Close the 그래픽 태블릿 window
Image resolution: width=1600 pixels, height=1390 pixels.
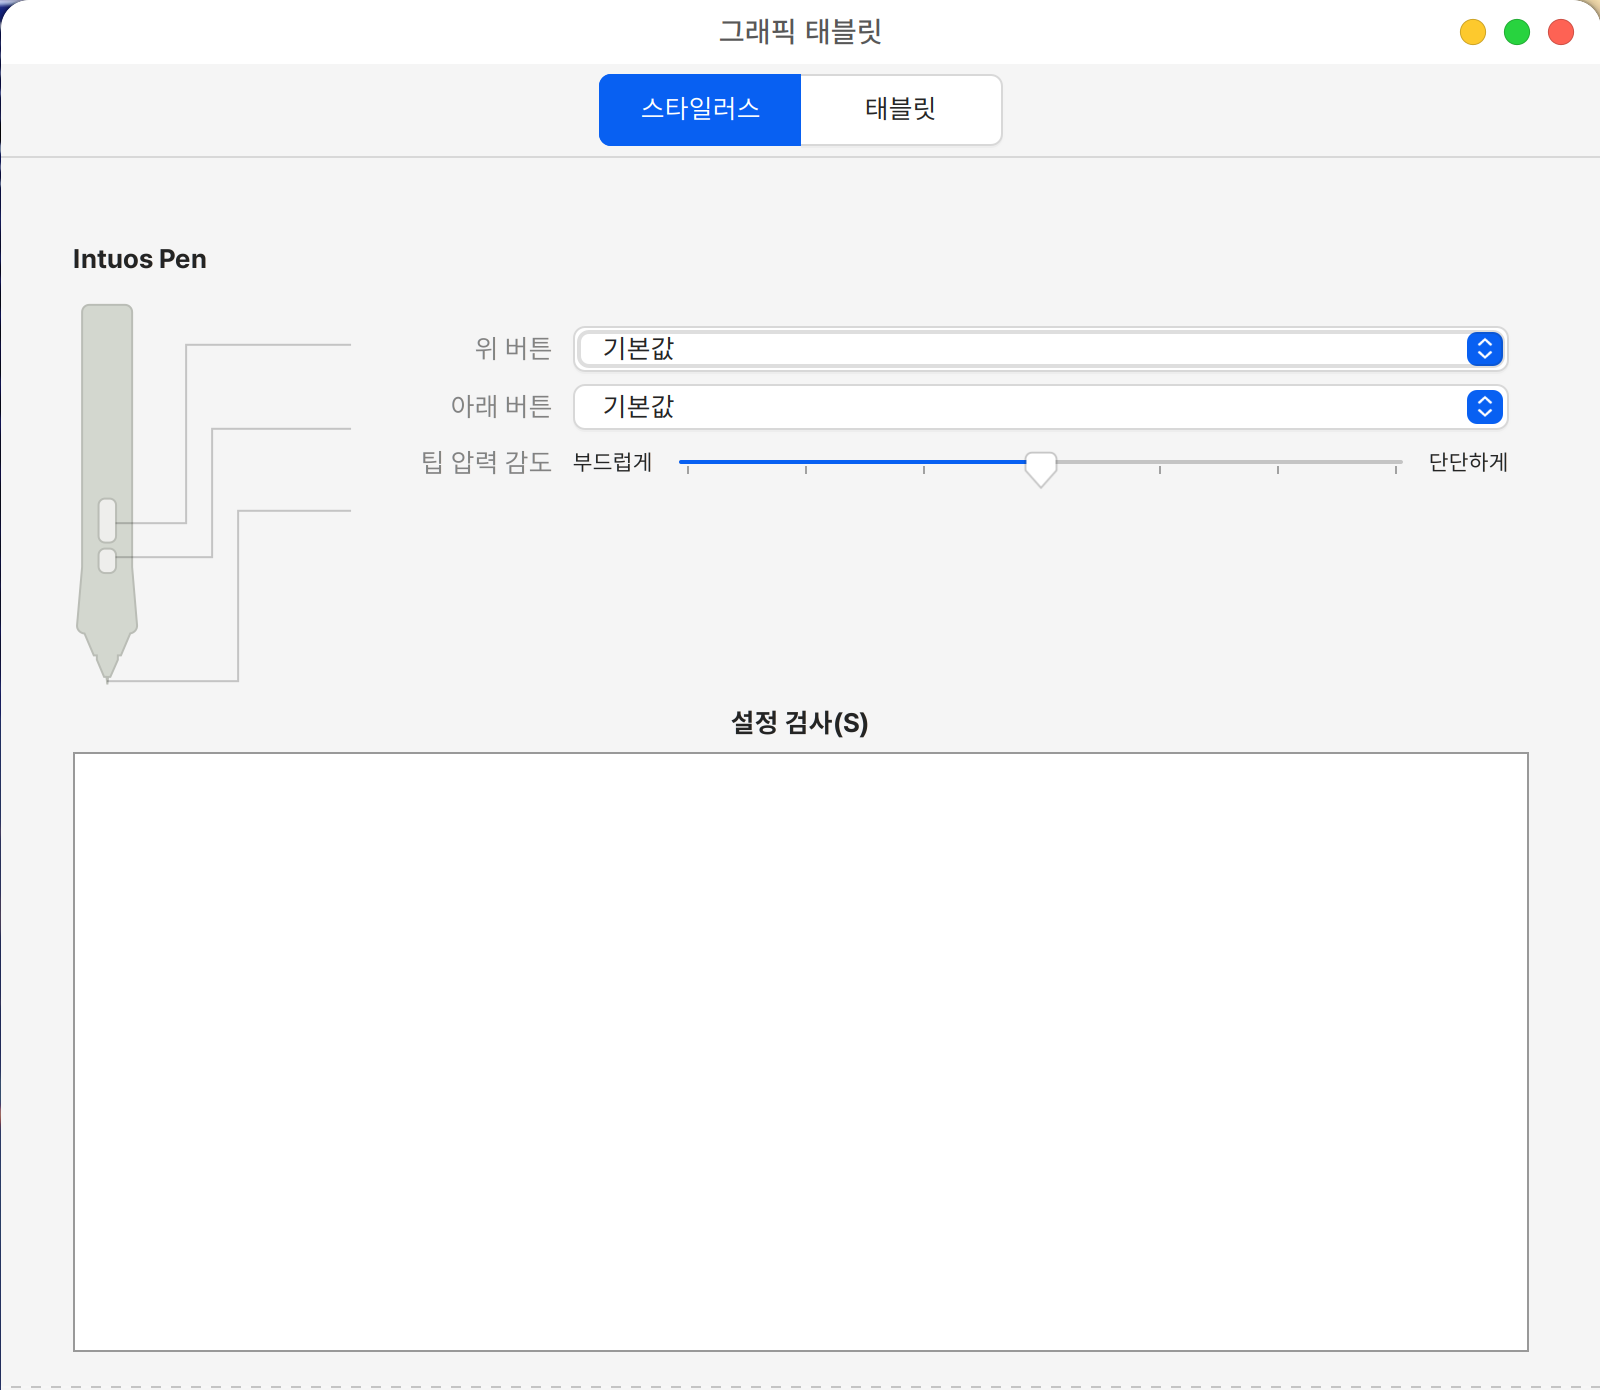point(1561,32)
